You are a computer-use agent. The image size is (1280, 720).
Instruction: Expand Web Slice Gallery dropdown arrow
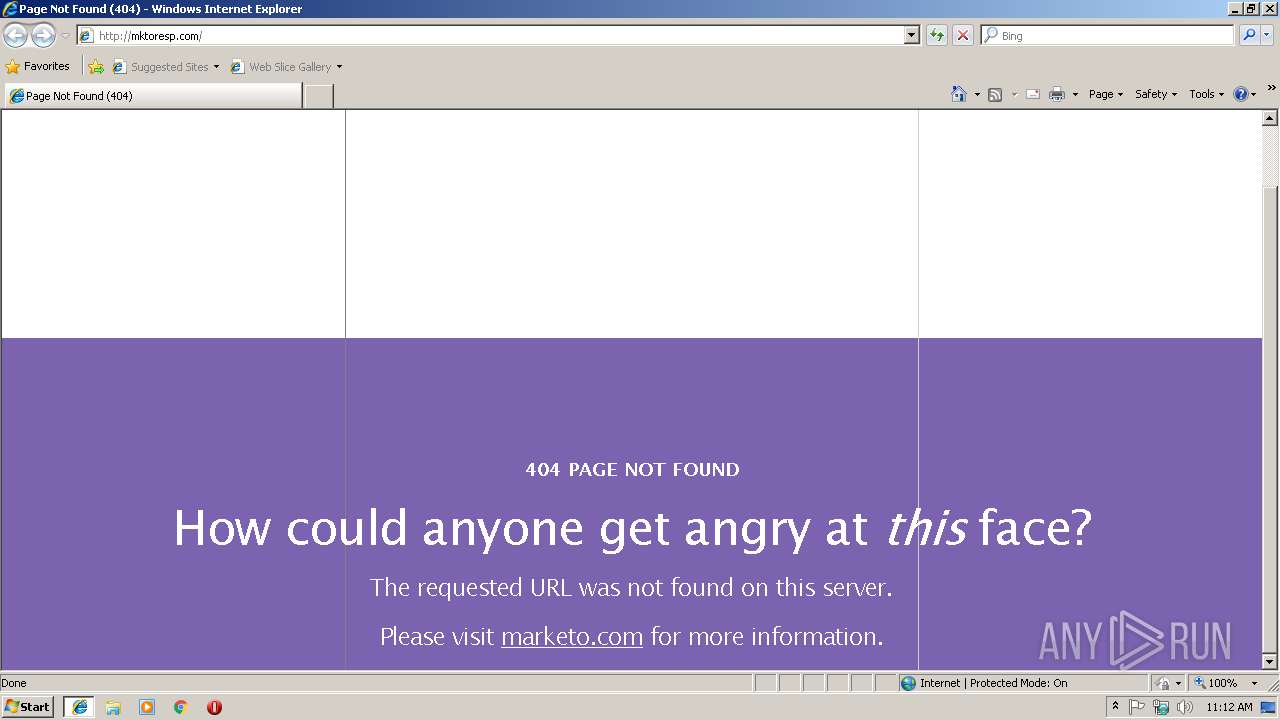tap(339, 67)
